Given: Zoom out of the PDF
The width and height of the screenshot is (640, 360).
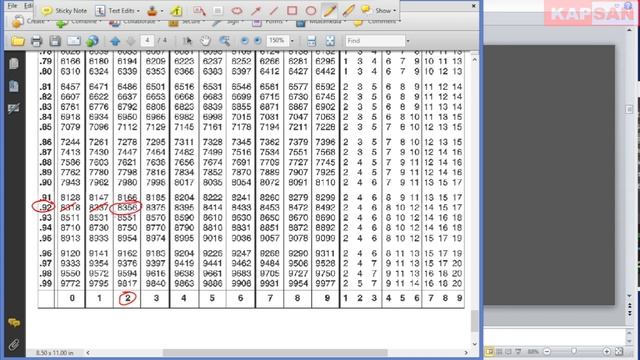Looking at the screenshot, I should point(244,41).
